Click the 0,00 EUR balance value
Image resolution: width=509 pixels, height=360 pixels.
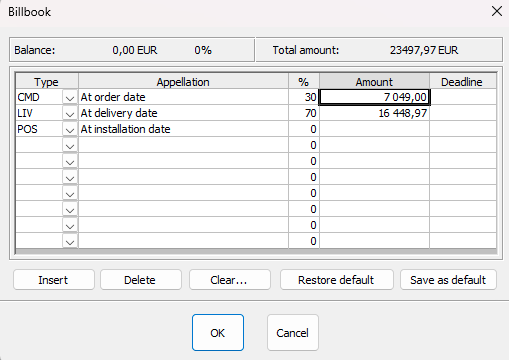click(135, 50)
